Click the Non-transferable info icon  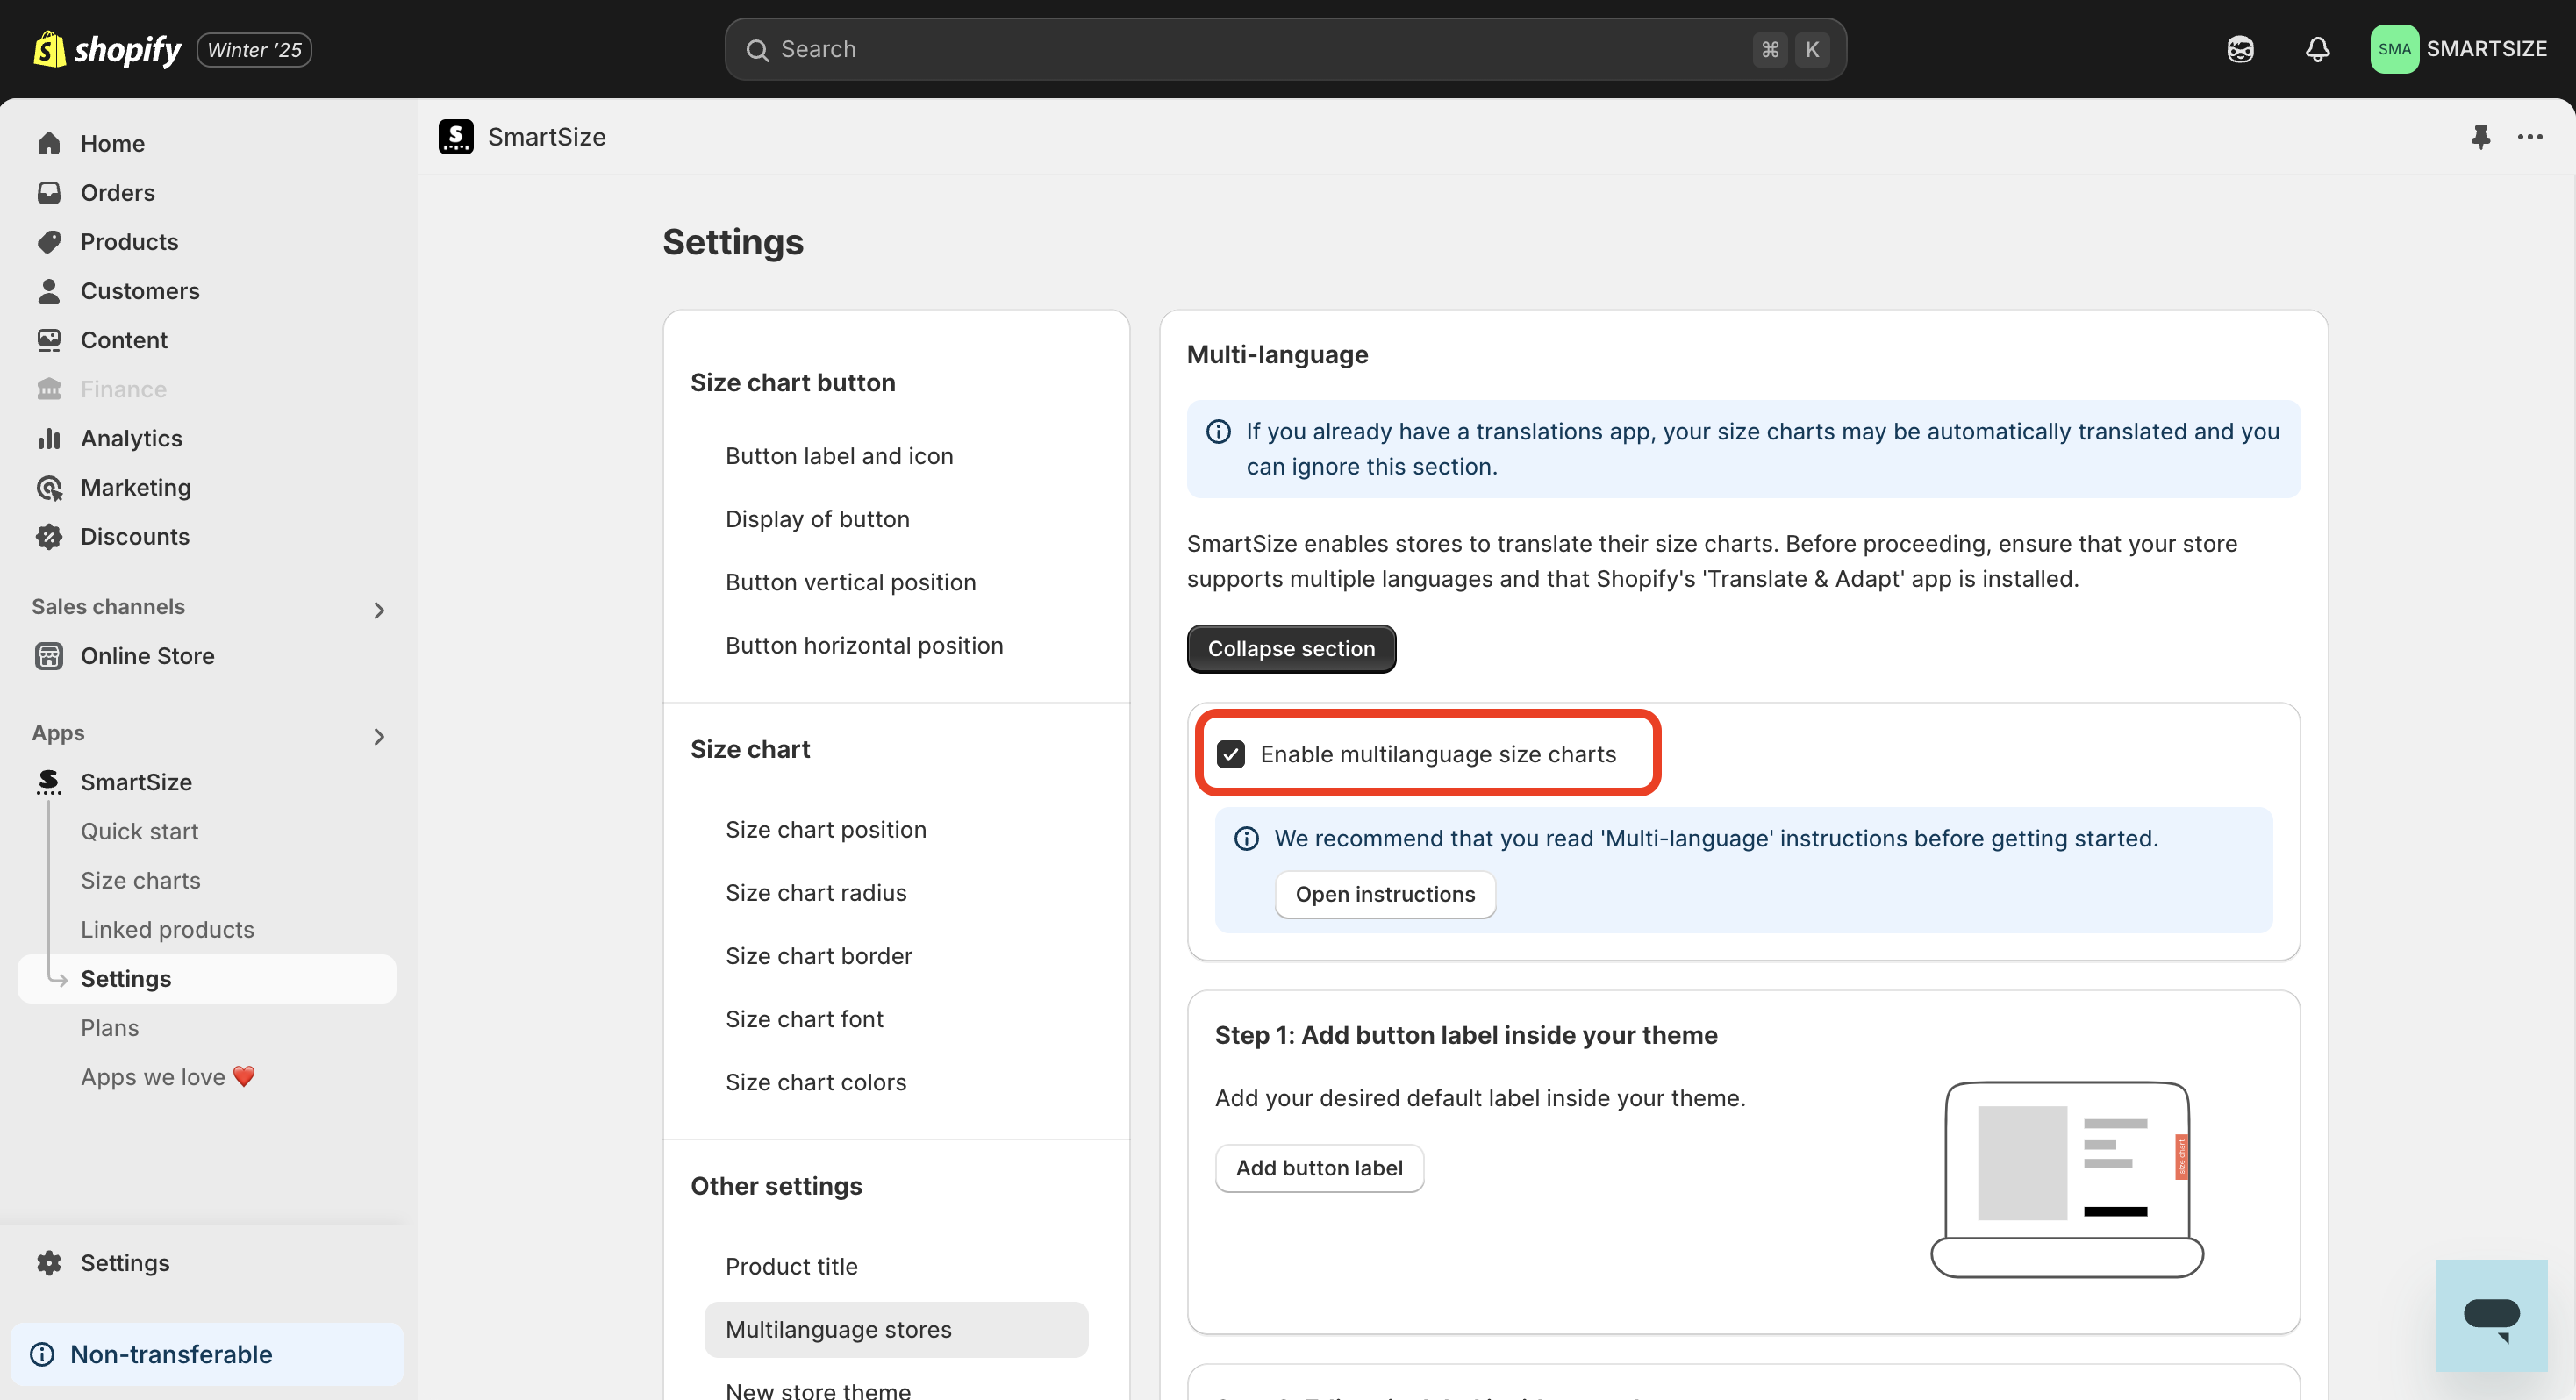(42, 1354)
